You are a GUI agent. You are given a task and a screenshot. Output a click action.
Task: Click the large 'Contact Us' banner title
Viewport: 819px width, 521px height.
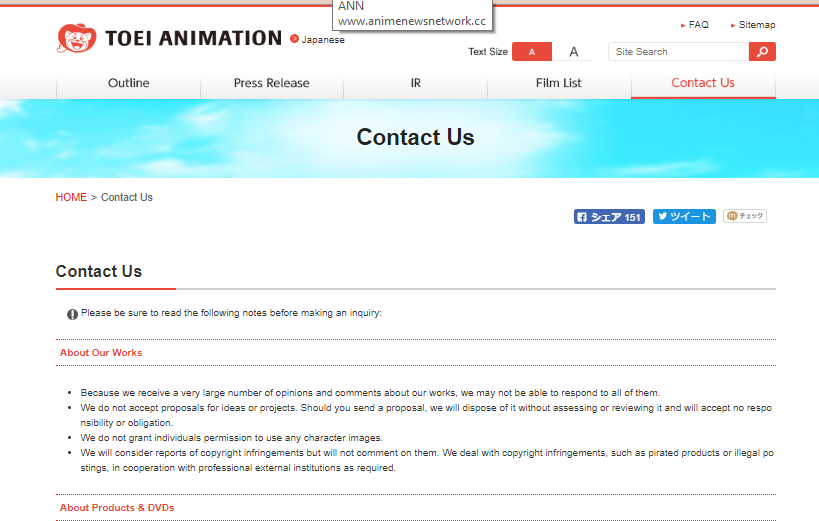tap(415, 137)
